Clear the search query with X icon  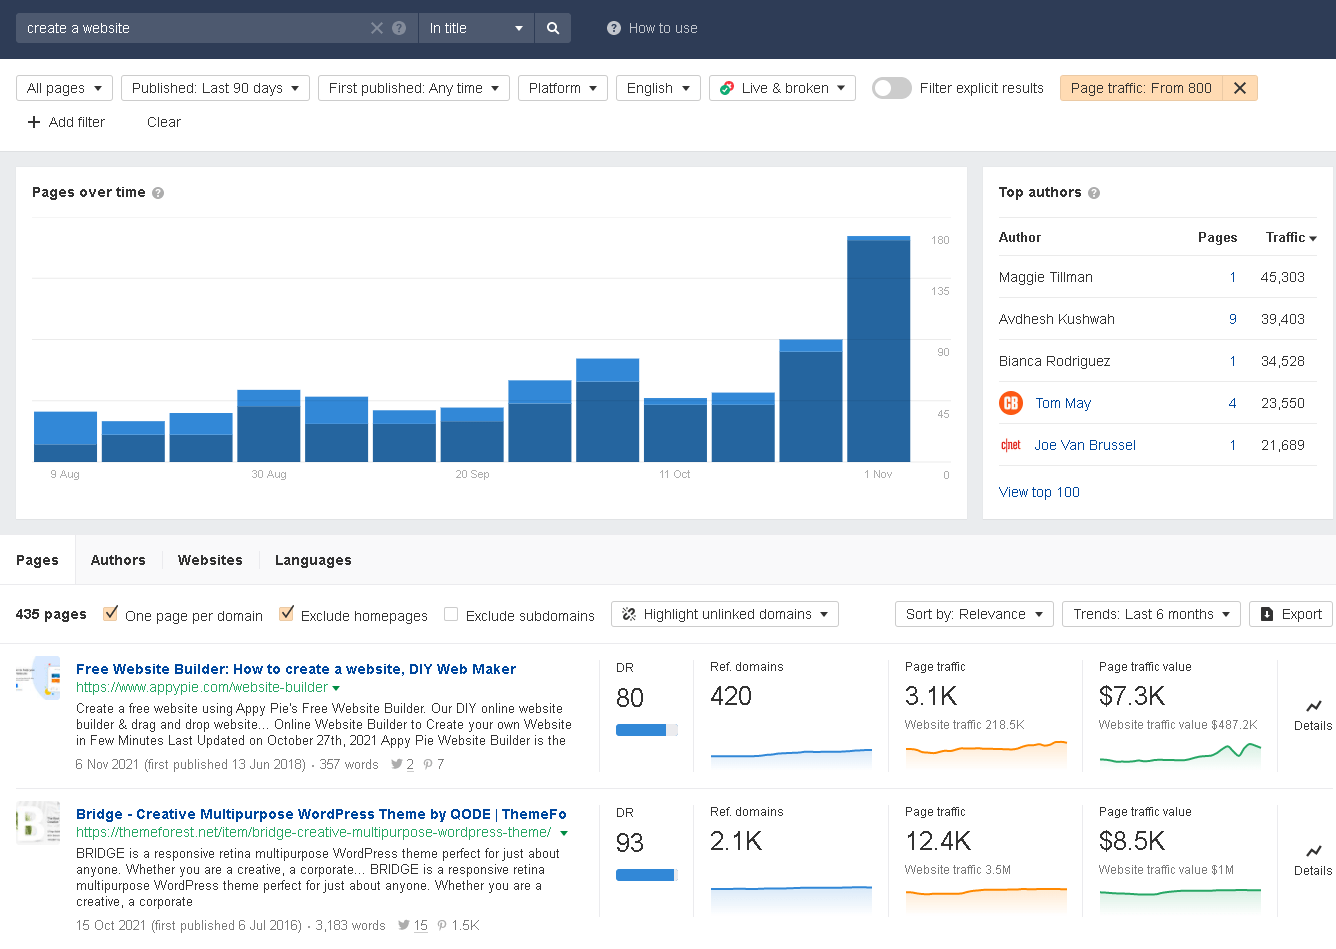coord(377,28)
